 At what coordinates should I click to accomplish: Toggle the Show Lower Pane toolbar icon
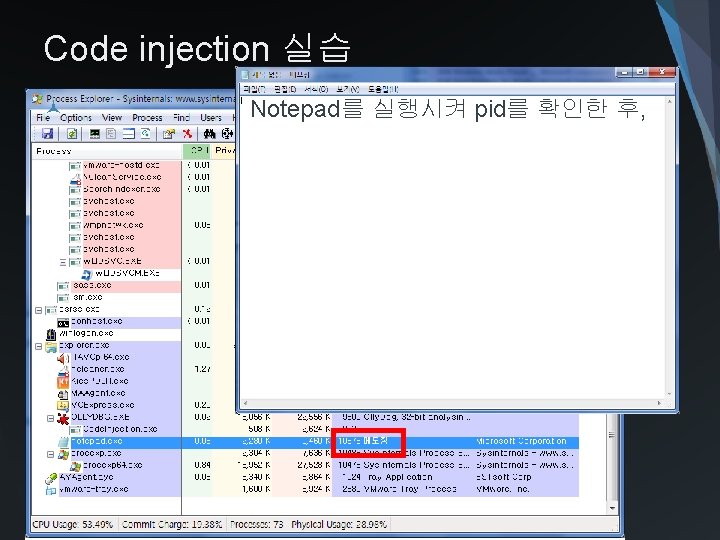pyautogui.click(x=129, y=134)
